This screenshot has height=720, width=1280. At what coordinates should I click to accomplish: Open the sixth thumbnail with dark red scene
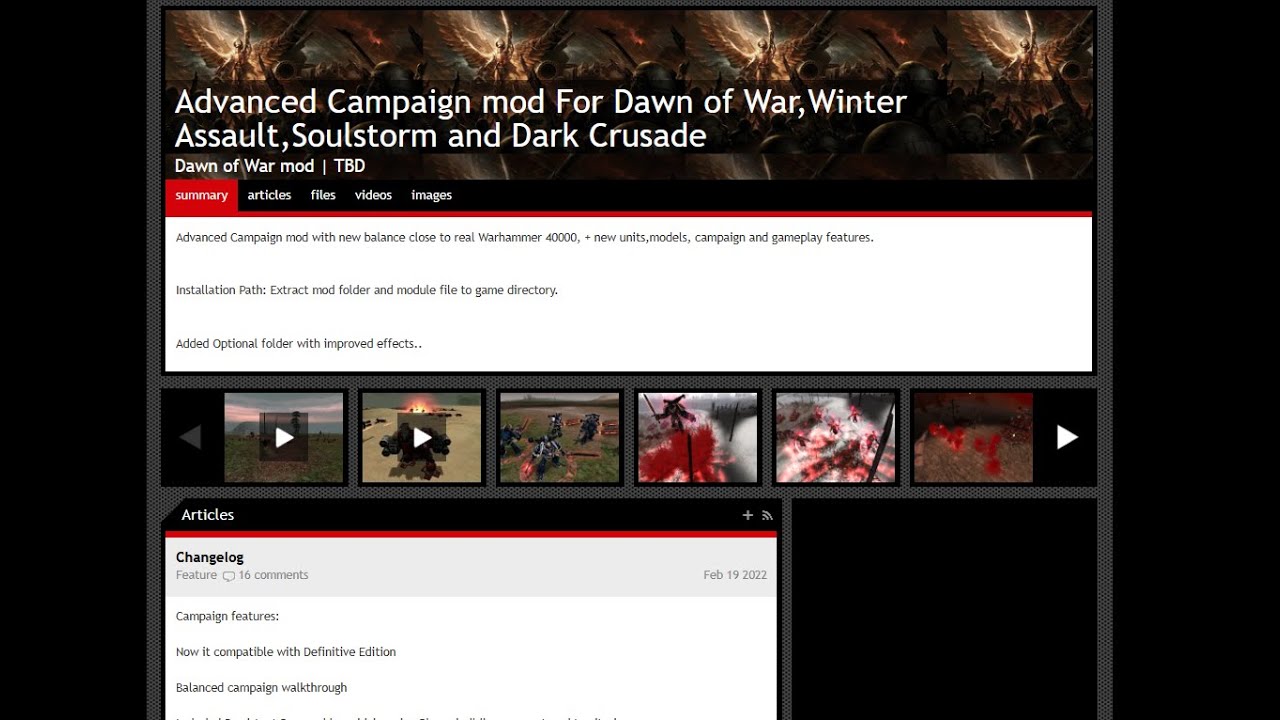click(974, 437)
